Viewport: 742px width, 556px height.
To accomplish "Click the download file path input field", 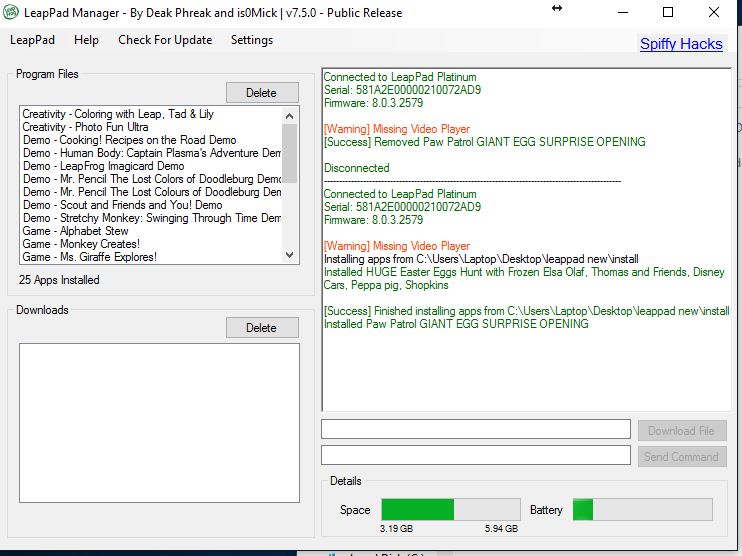I will (x=475, y=430).
